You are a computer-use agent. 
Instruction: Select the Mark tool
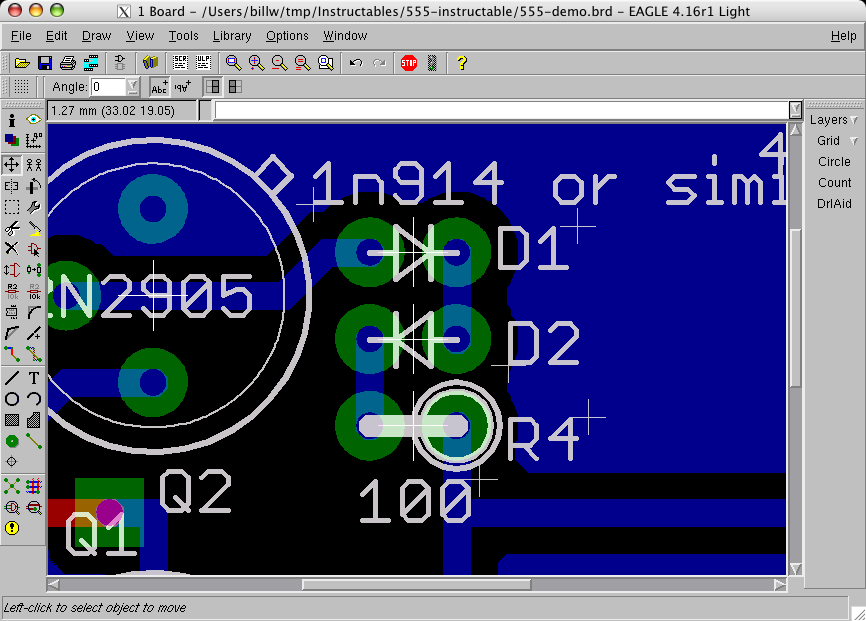[x=34, y=140]
